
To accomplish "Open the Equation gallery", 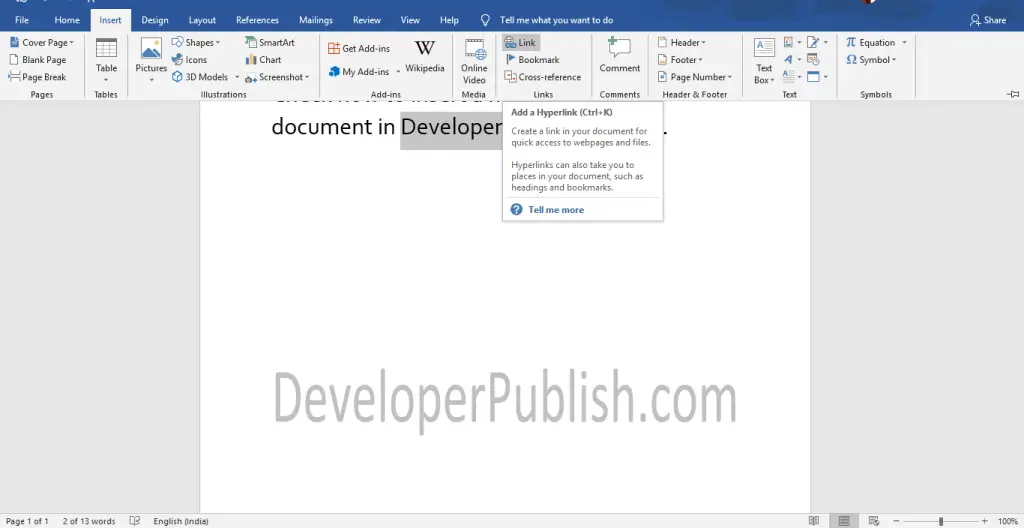I will (x=871, y=42).
